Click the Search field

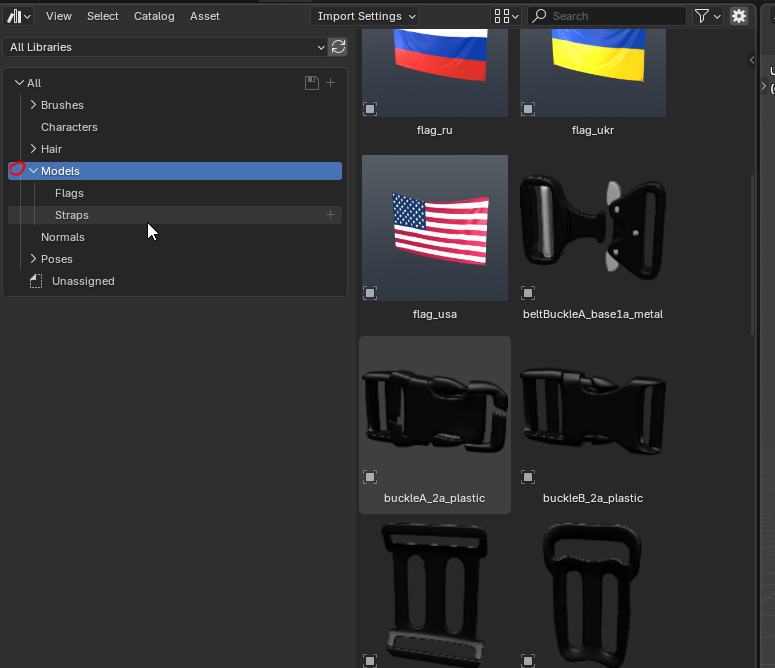[607, 16]
